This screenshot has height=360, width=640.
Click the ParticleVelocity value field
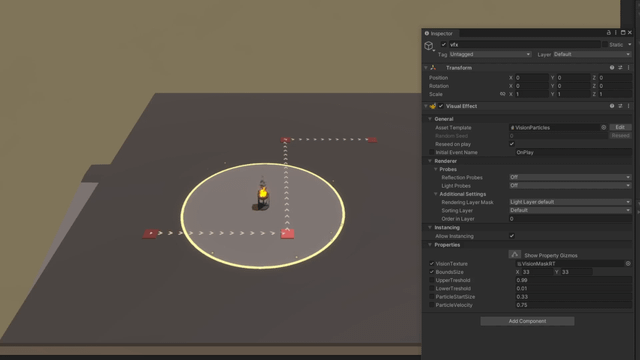(573, 305)
